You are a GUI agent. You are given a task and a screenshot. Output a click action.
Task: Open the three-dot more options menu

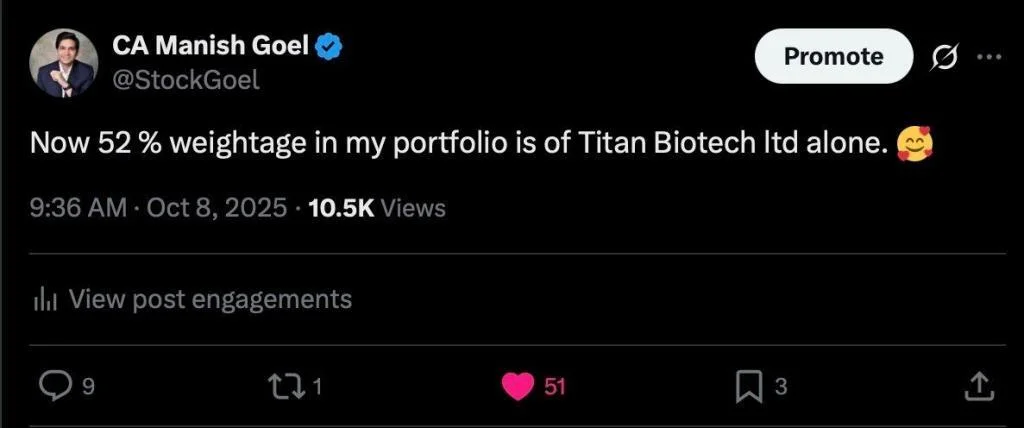tap(988, 57)
